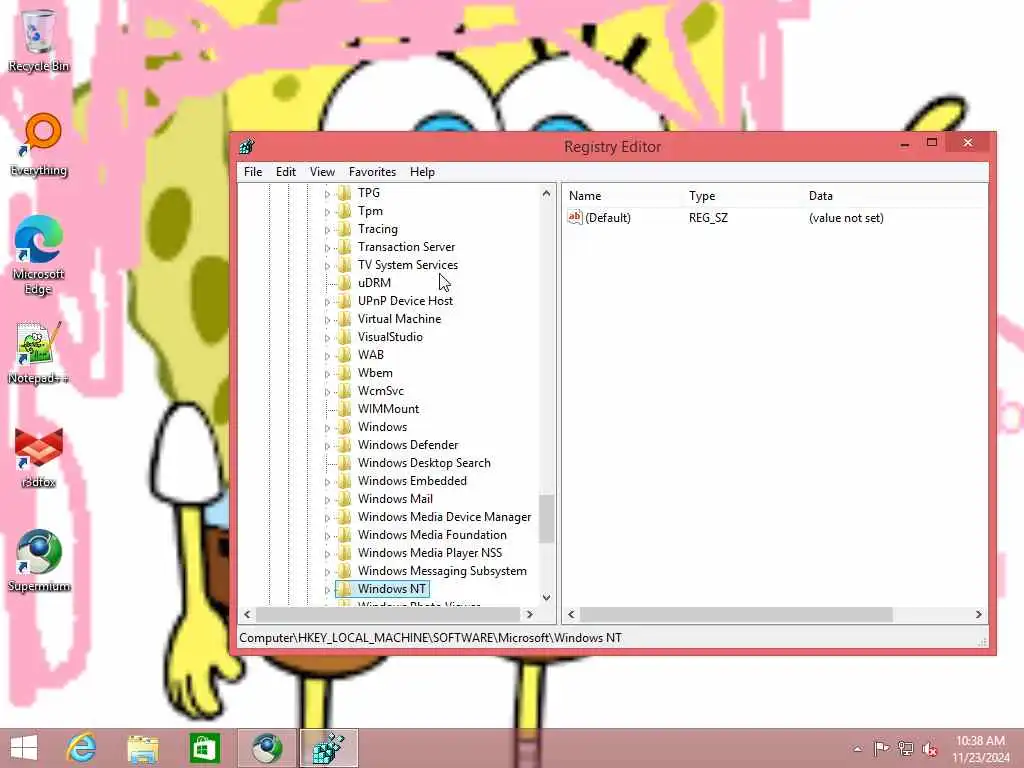1024x768 pixels.
Task: Click the (value not set) data cell
Action: tap(846, 217)
